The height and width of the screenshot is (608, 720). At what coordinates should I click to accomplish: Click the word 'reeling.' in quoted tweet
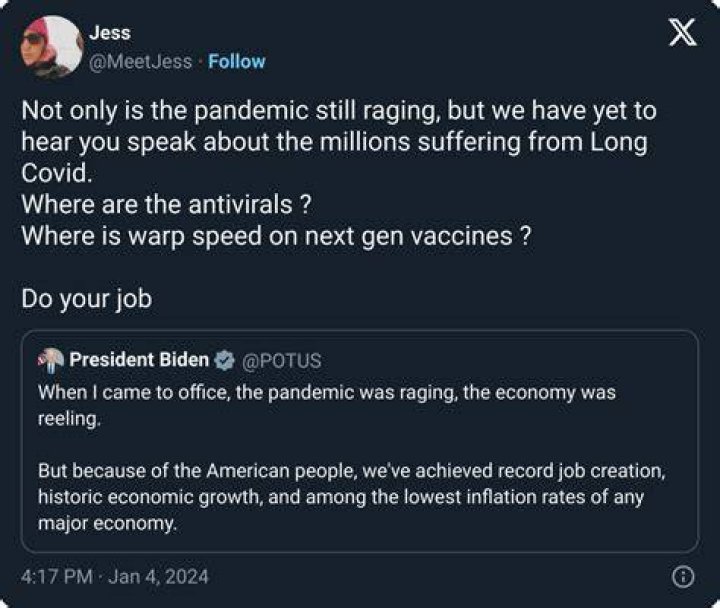coord(69,419)
